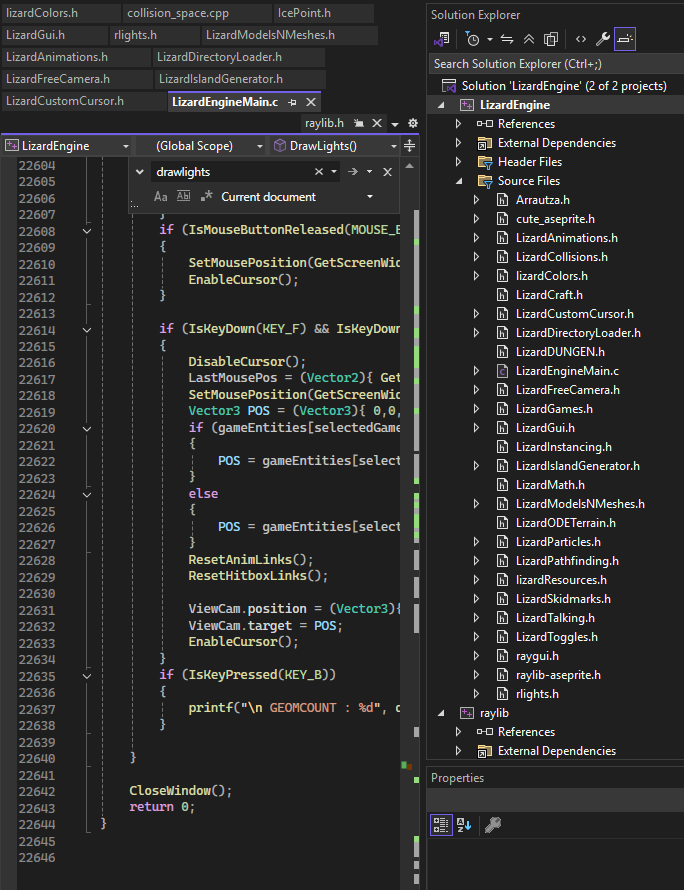Open the DrawLights() member dropdown
Image resolution: width=684 pixels, height=890 pixels.
coord(330,146)
